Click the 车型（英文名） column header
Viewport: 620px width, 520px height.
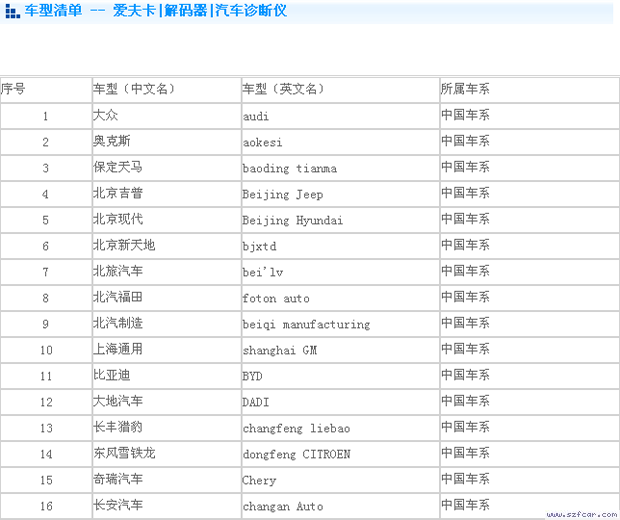pyautogui.click(x=284, y=89)
